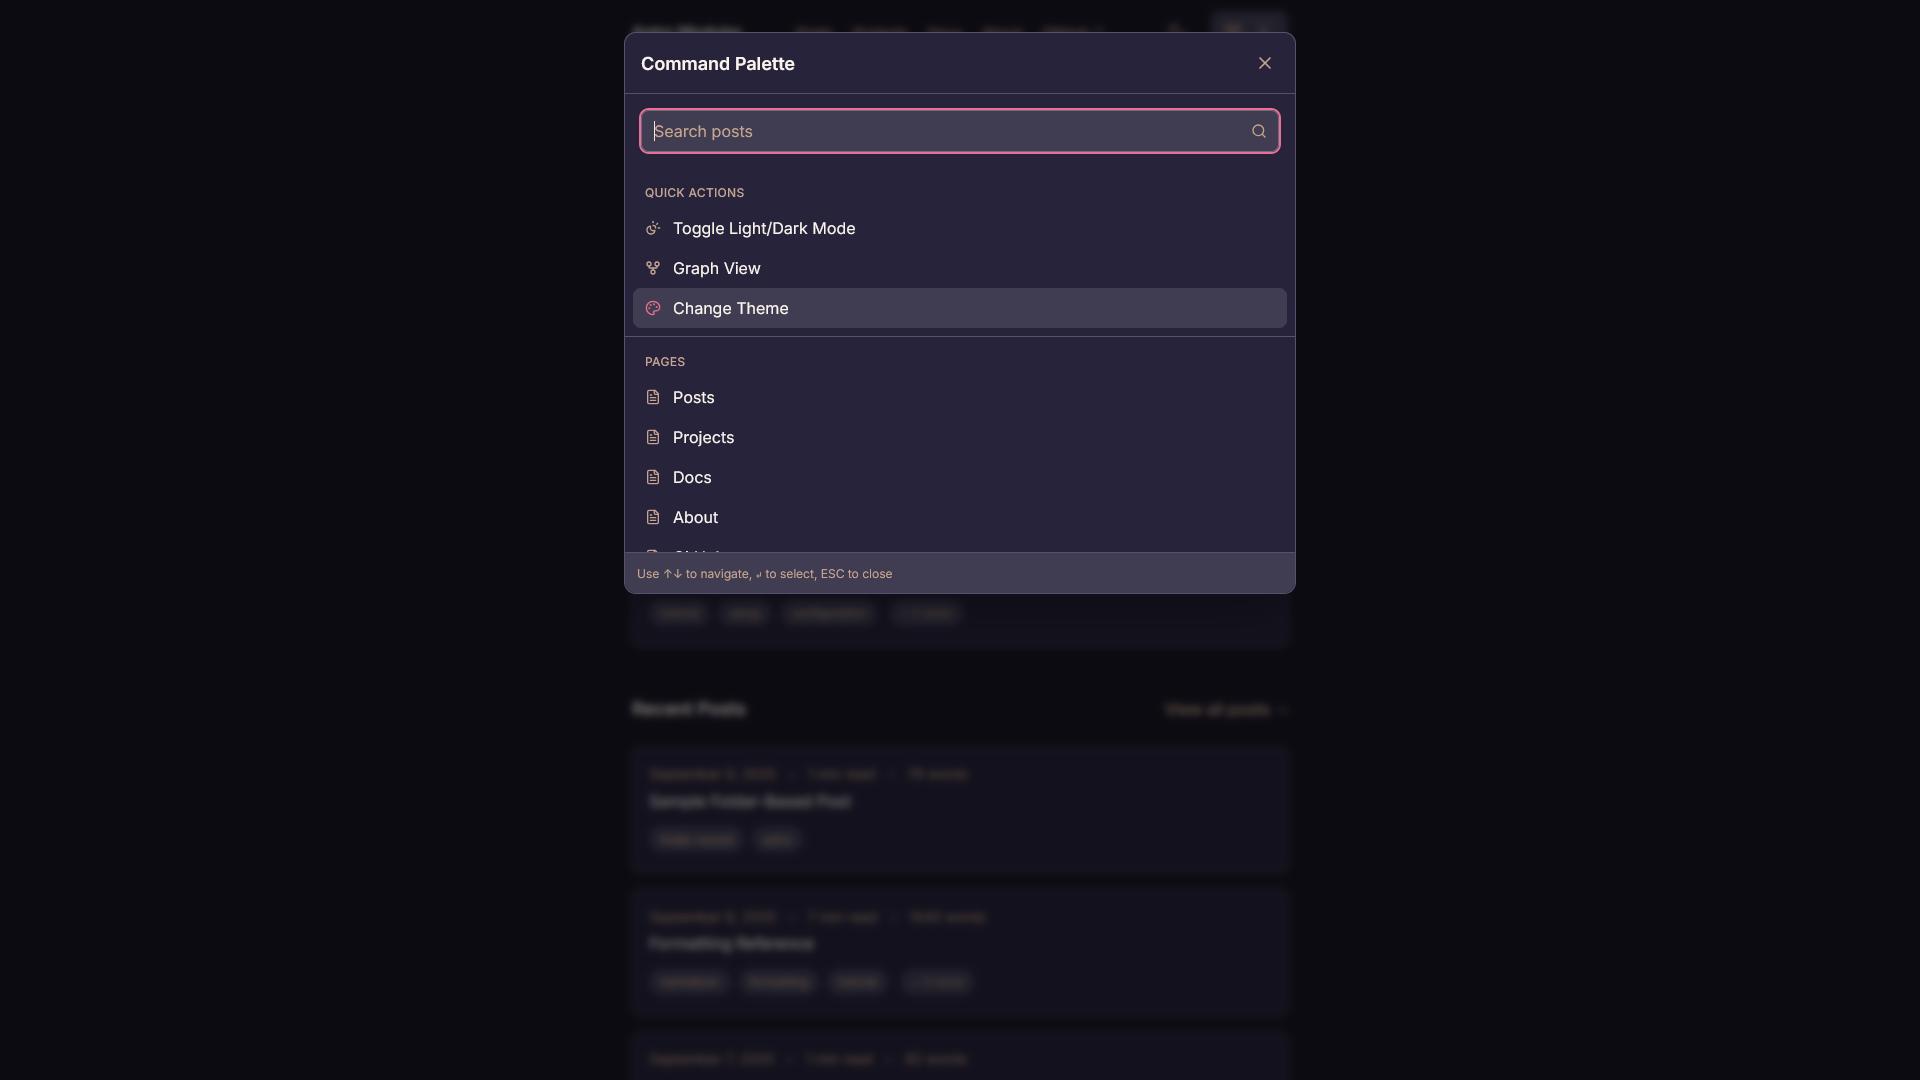This screenshot has width=1920, height=1080.
Task: Click the Graph View node icon
Action: [653, 268]
